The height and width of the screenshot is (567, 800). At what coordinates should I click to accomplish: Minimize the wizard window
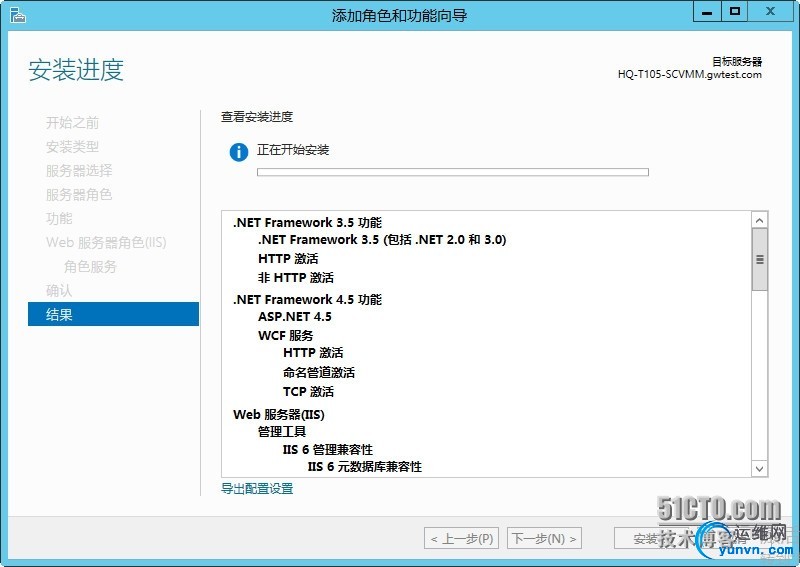tap(707, 12)
